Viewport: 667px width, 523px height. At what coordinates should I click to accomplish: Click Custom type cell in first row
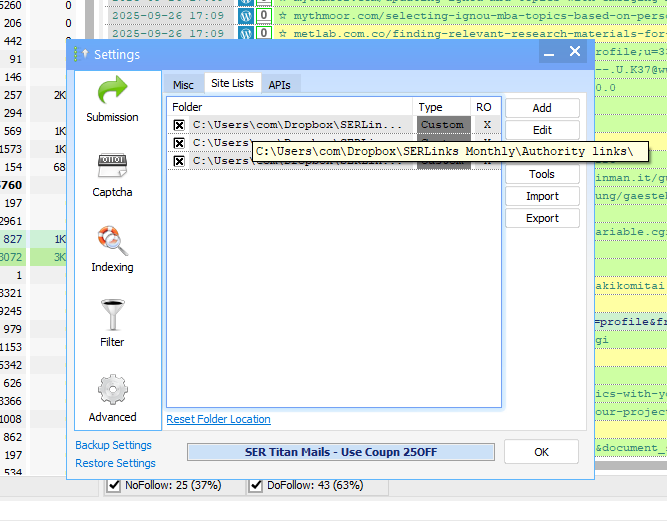(x=443, y=125)
